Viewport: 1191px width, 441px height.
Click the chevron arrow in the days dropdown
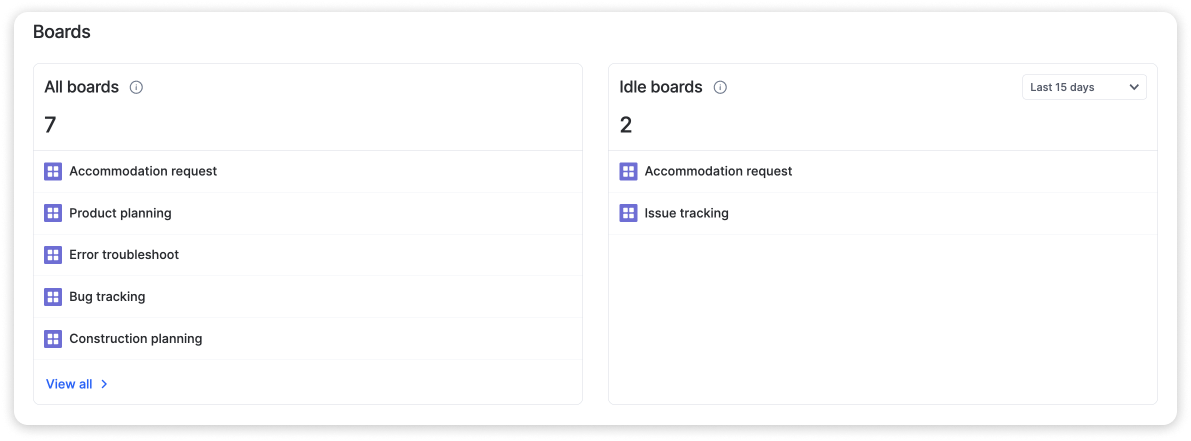click(1133, 87)
